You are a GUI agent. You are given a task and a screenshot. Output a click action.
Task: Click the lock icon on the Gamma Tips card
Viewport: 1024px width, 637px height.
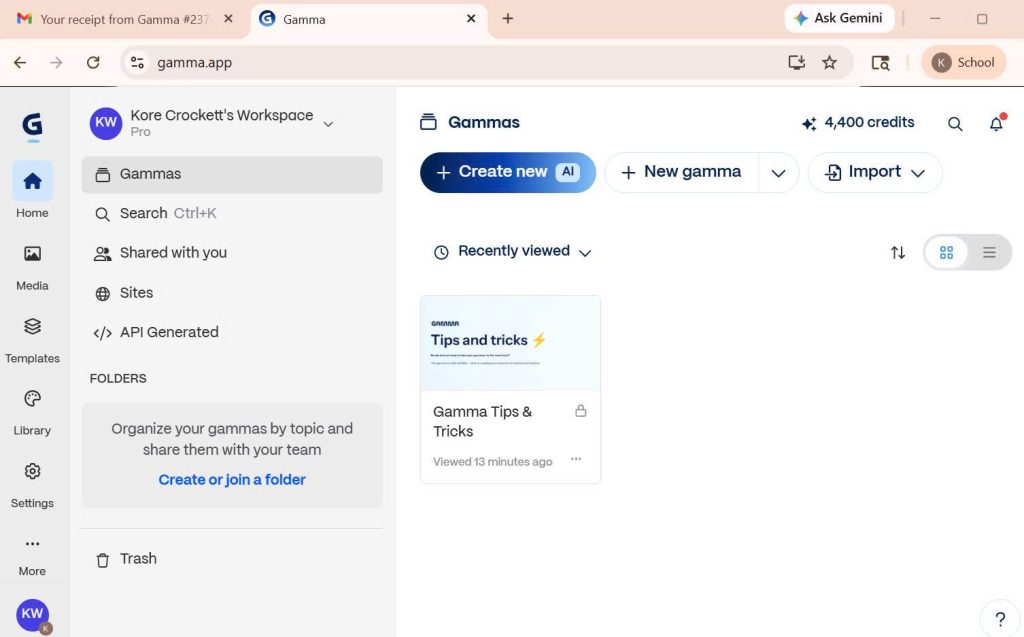[581, 411]
